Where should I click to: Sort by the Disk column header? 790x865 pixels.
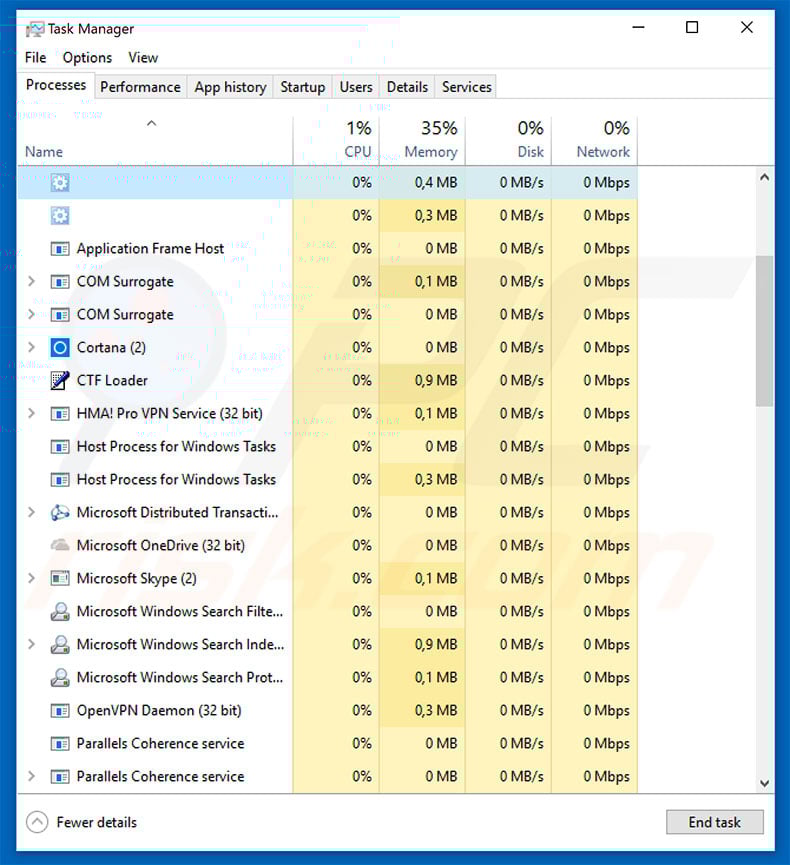pyautogui.click(x=508, y=141)
